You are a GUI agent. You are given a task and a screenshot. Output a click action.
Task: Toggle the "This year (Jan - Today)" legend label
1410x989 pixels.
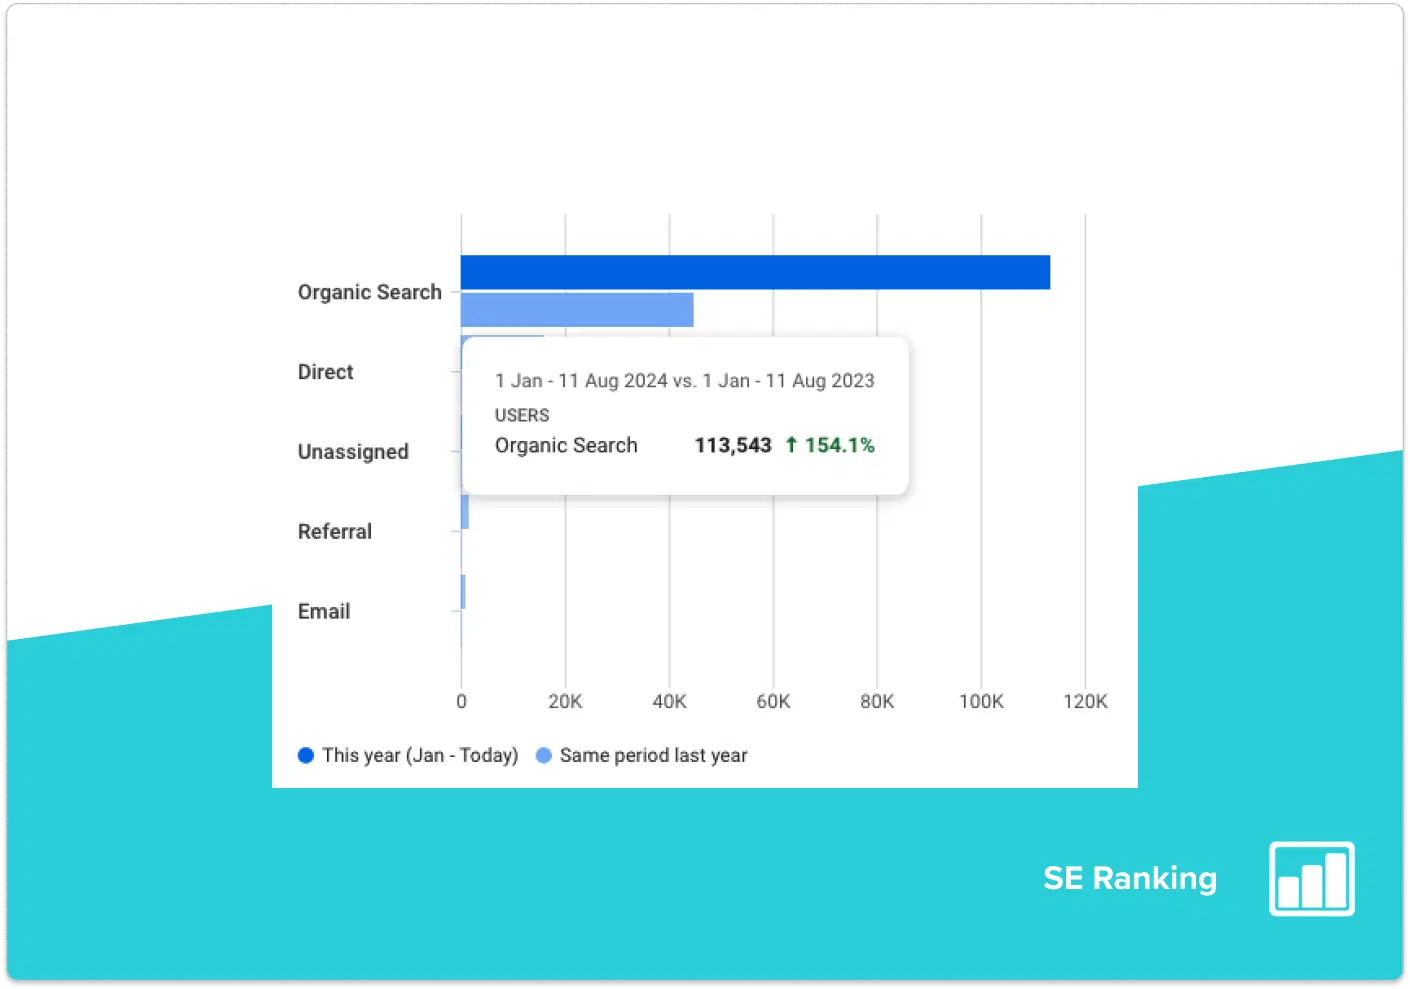[x=420, y=755]
